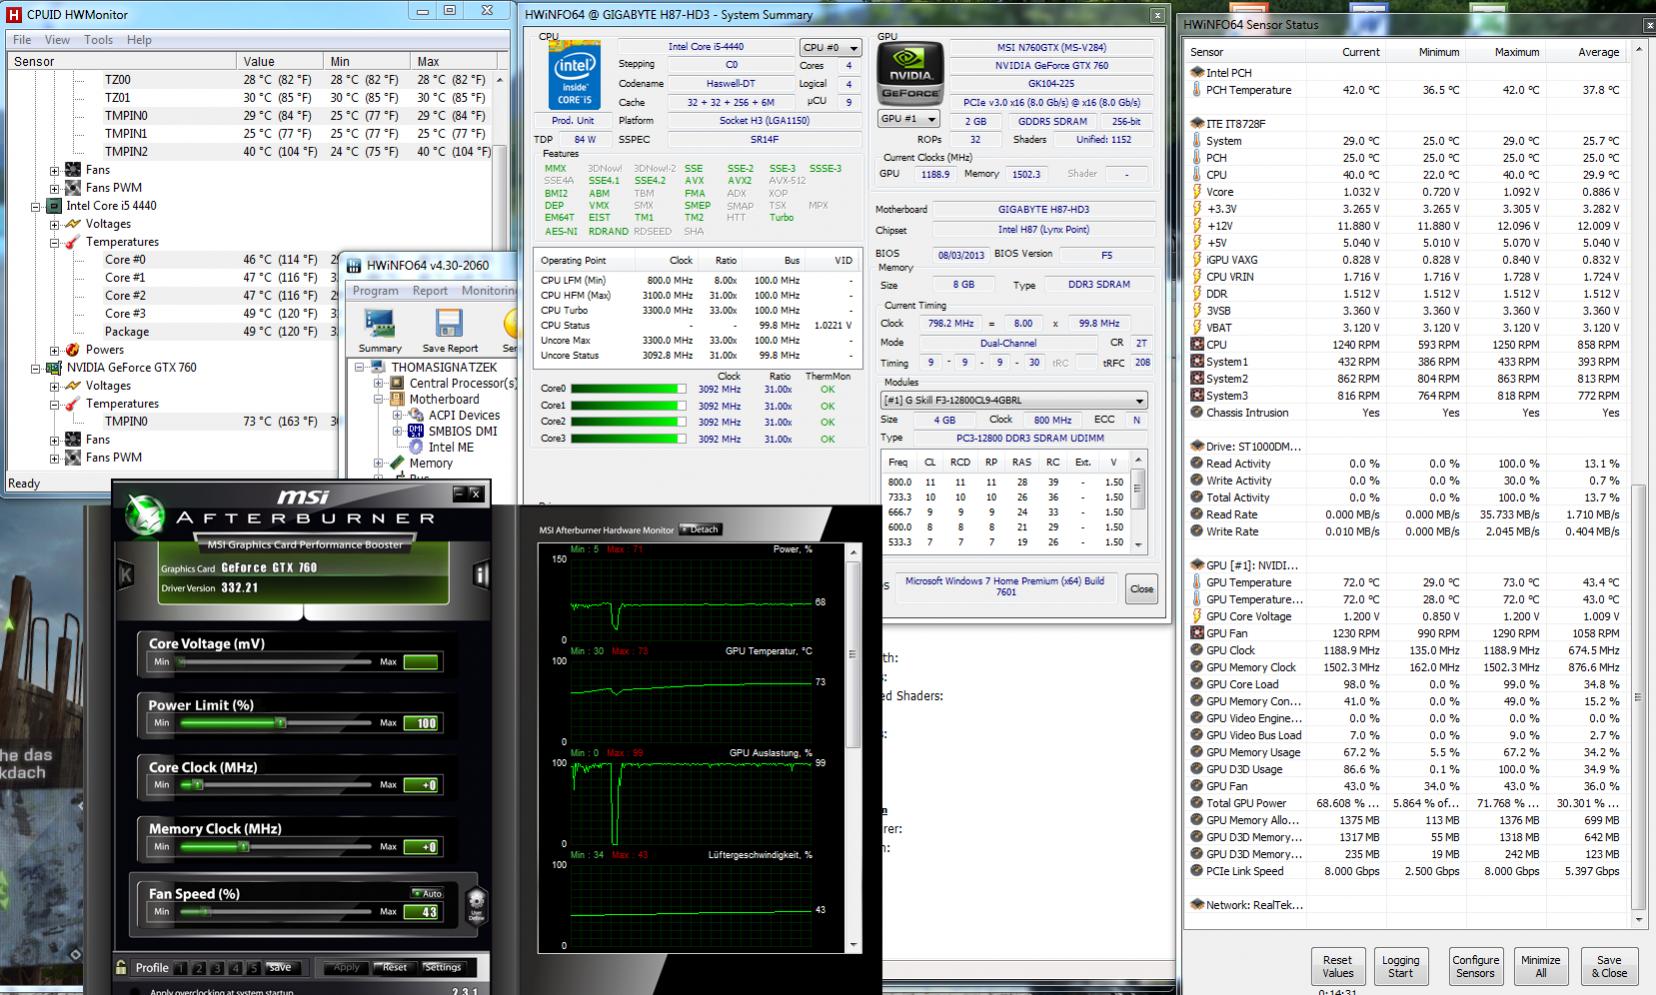Expand the ACPI Devices node
1656x995 pixels.
398,415
